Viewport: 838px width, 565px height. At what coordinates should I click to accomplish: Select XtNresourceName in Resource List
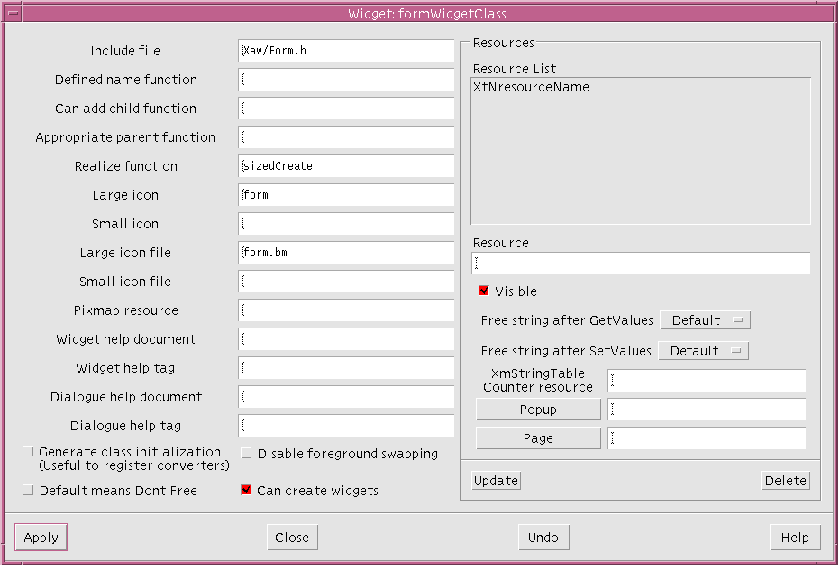pos(531,87)
